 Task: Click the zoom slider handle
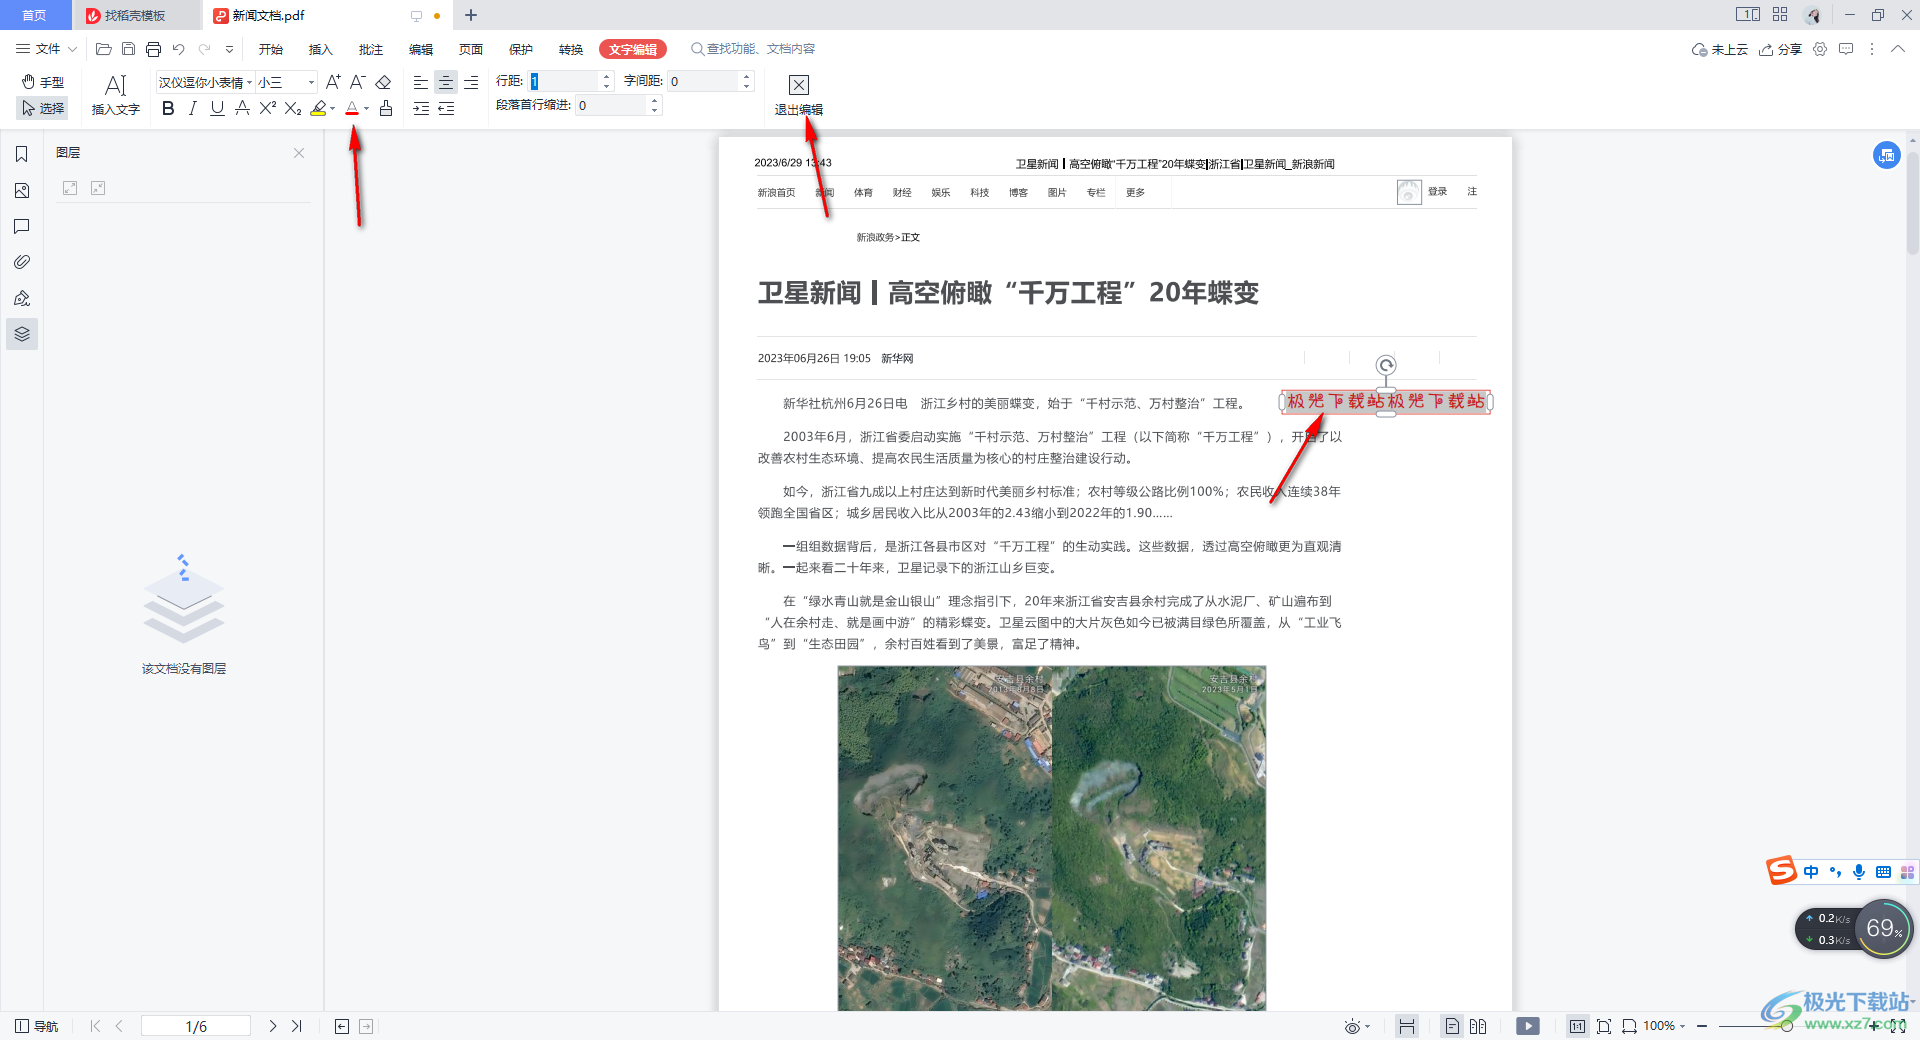tap(1786, 1026)
